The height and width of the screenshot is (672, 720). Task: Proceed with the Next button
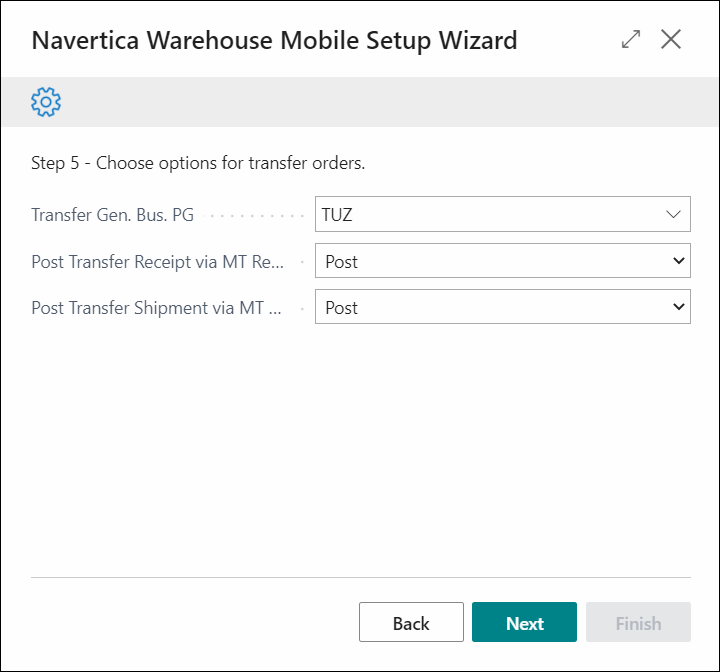pyautogui.click(x=524, y=622)
